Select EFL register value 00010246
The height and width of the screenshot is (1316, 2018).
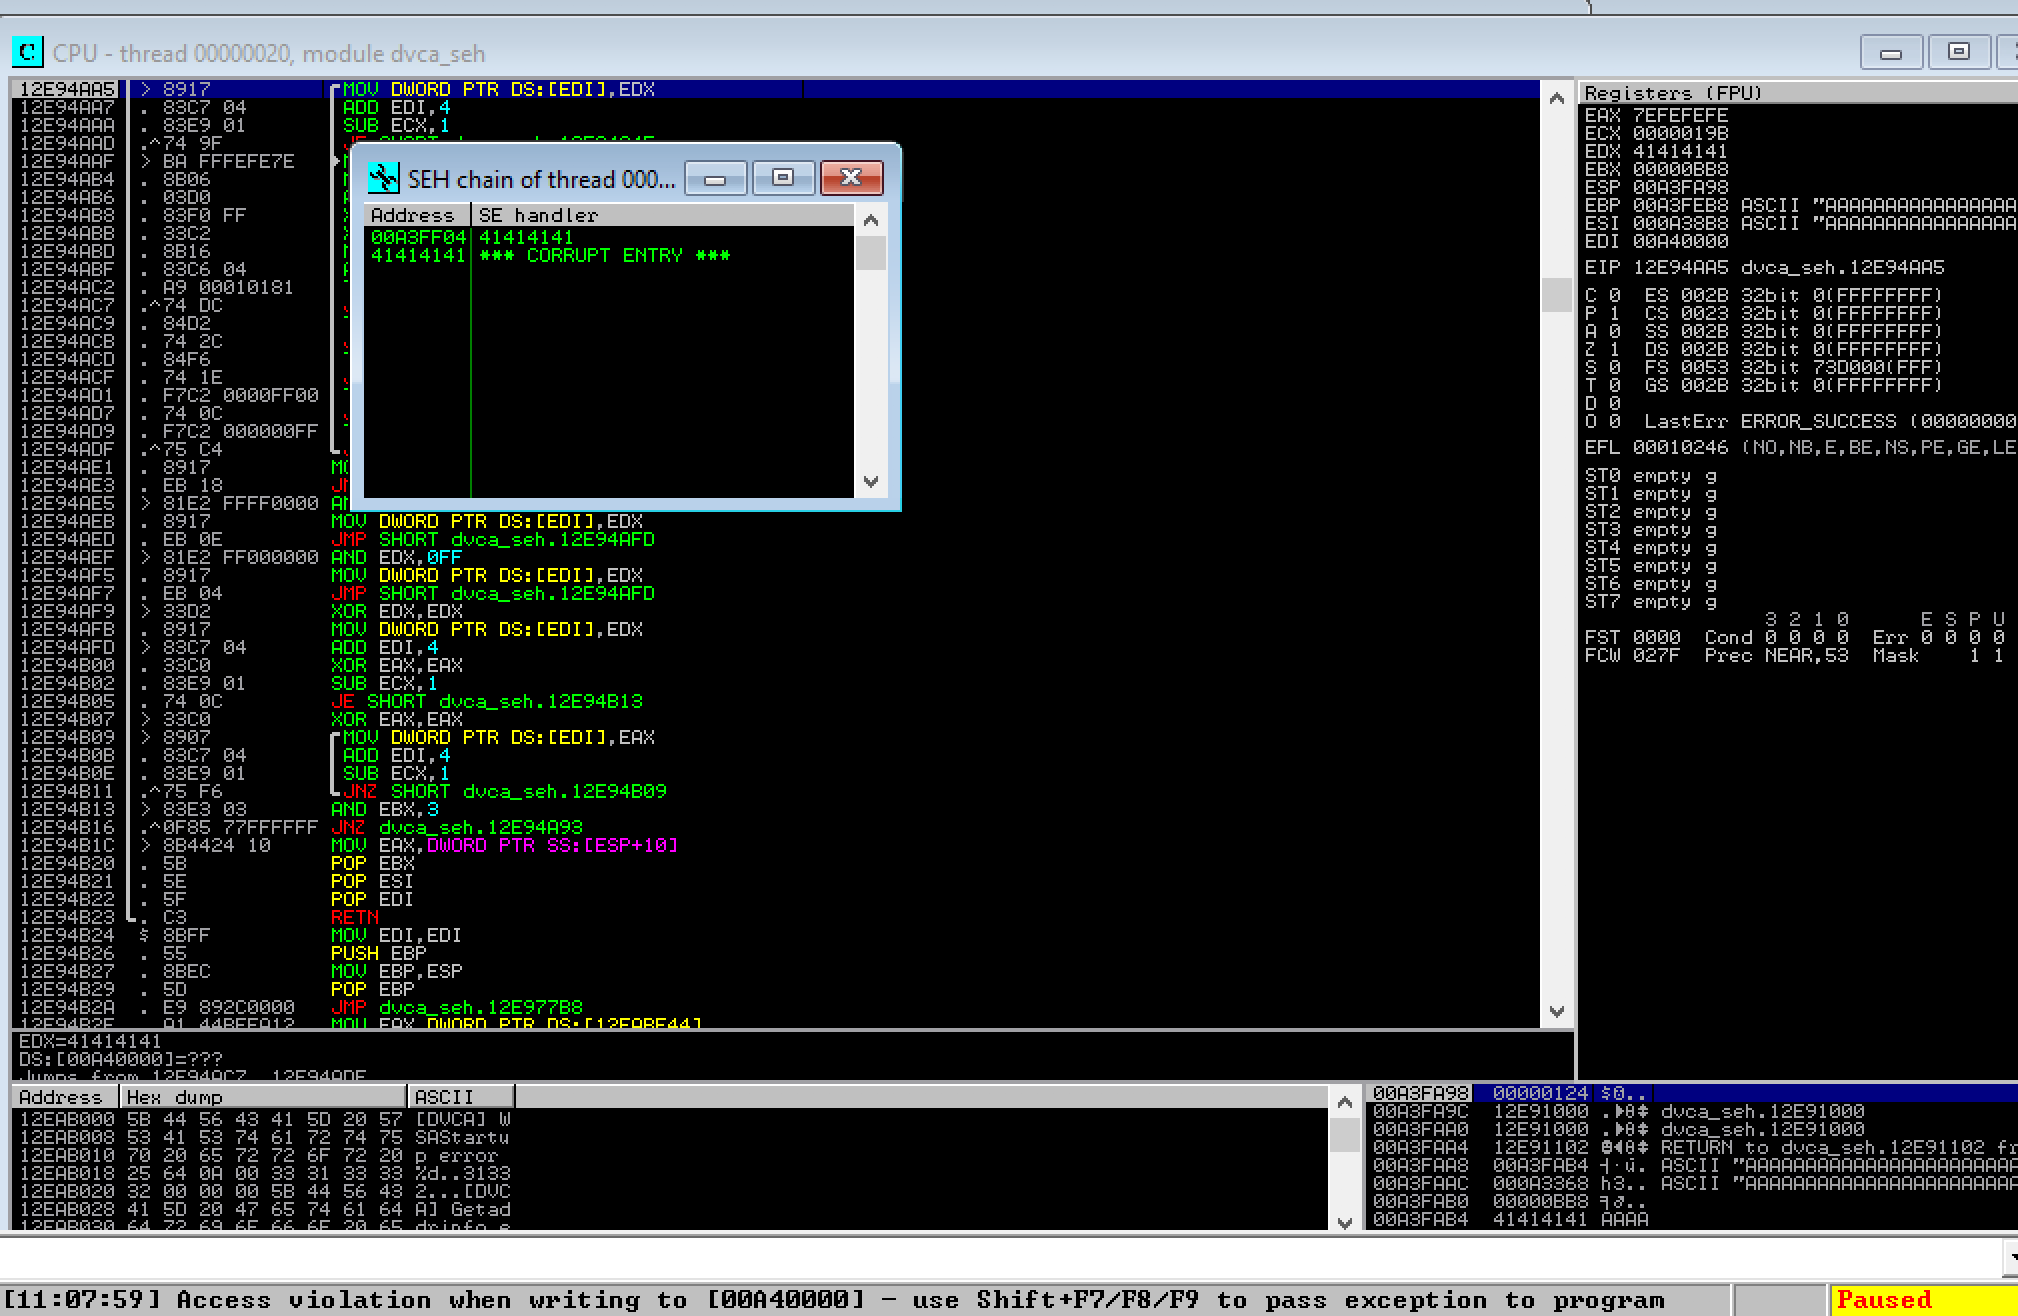click(x=1680, y=447)
